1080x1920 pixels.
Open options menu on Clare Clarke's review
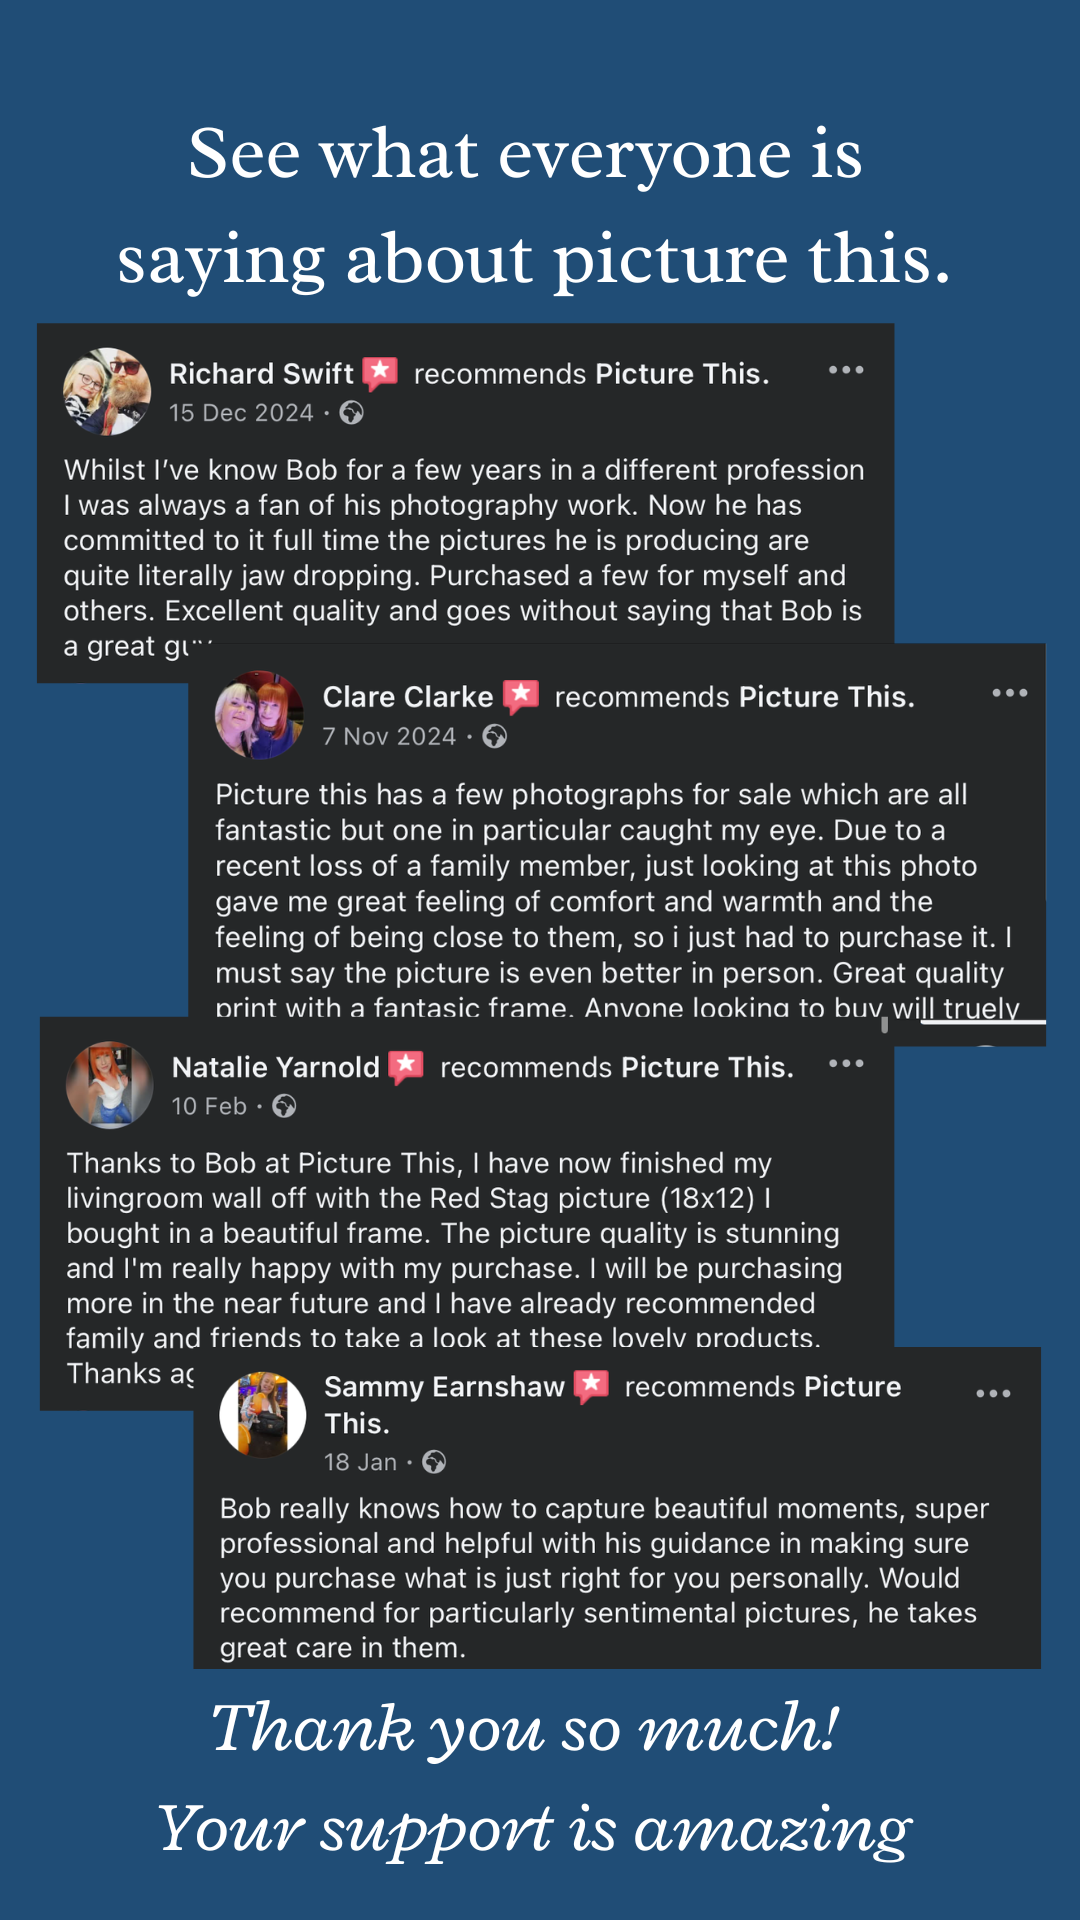[1009, 693]
